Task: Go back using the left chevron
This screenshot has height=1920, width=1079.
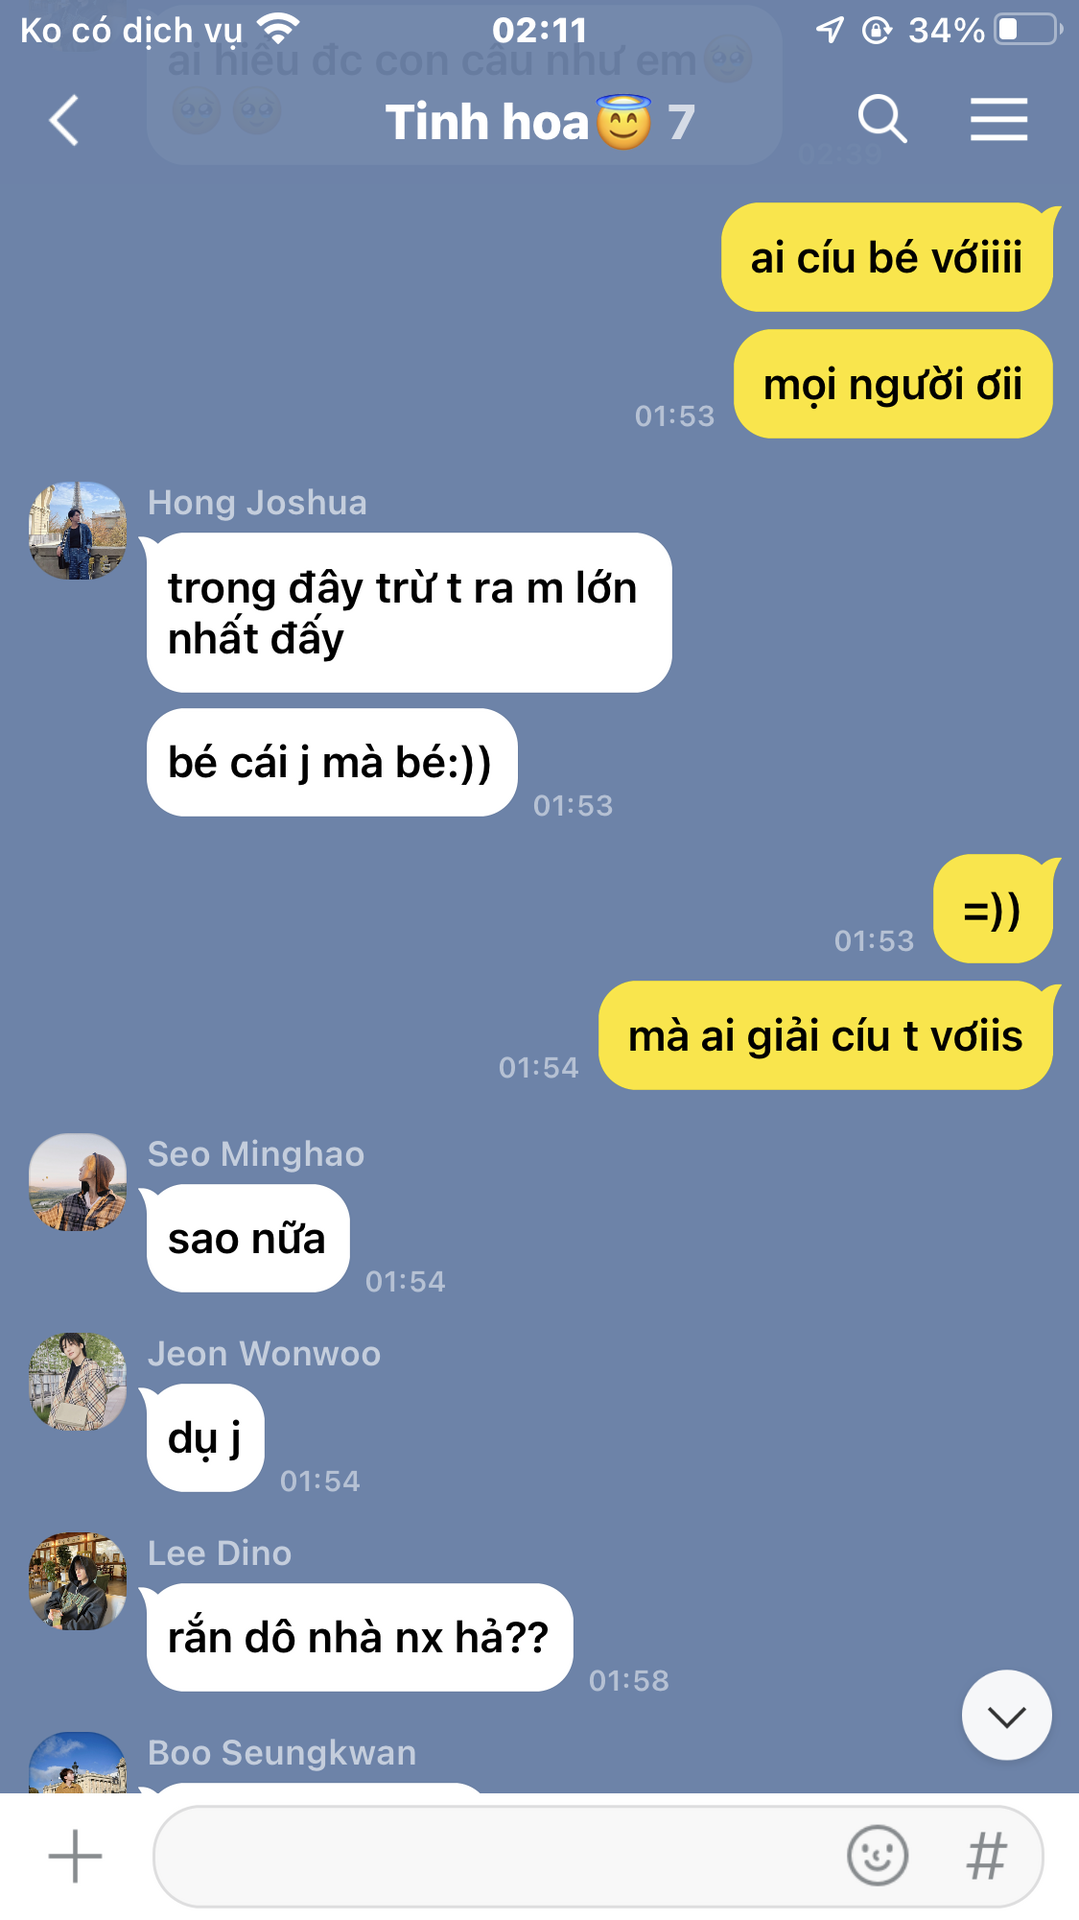Action: point(64,121)
